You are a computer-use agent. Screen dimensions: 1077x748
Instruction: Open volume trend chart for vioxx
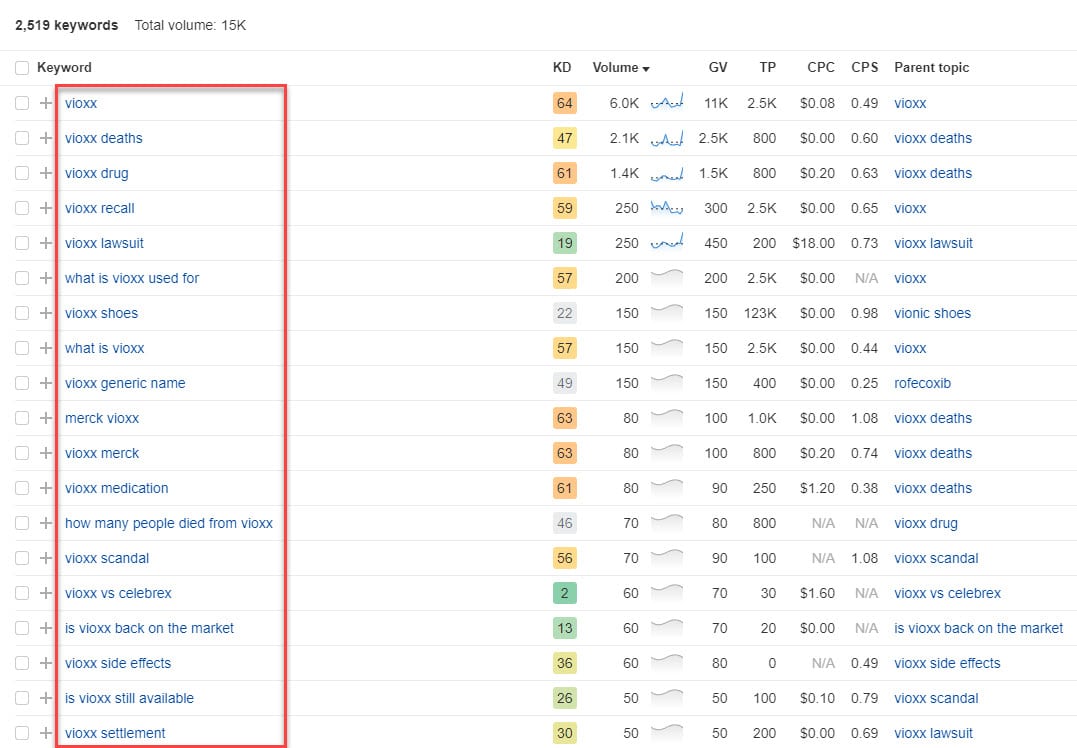pos(667,102)
